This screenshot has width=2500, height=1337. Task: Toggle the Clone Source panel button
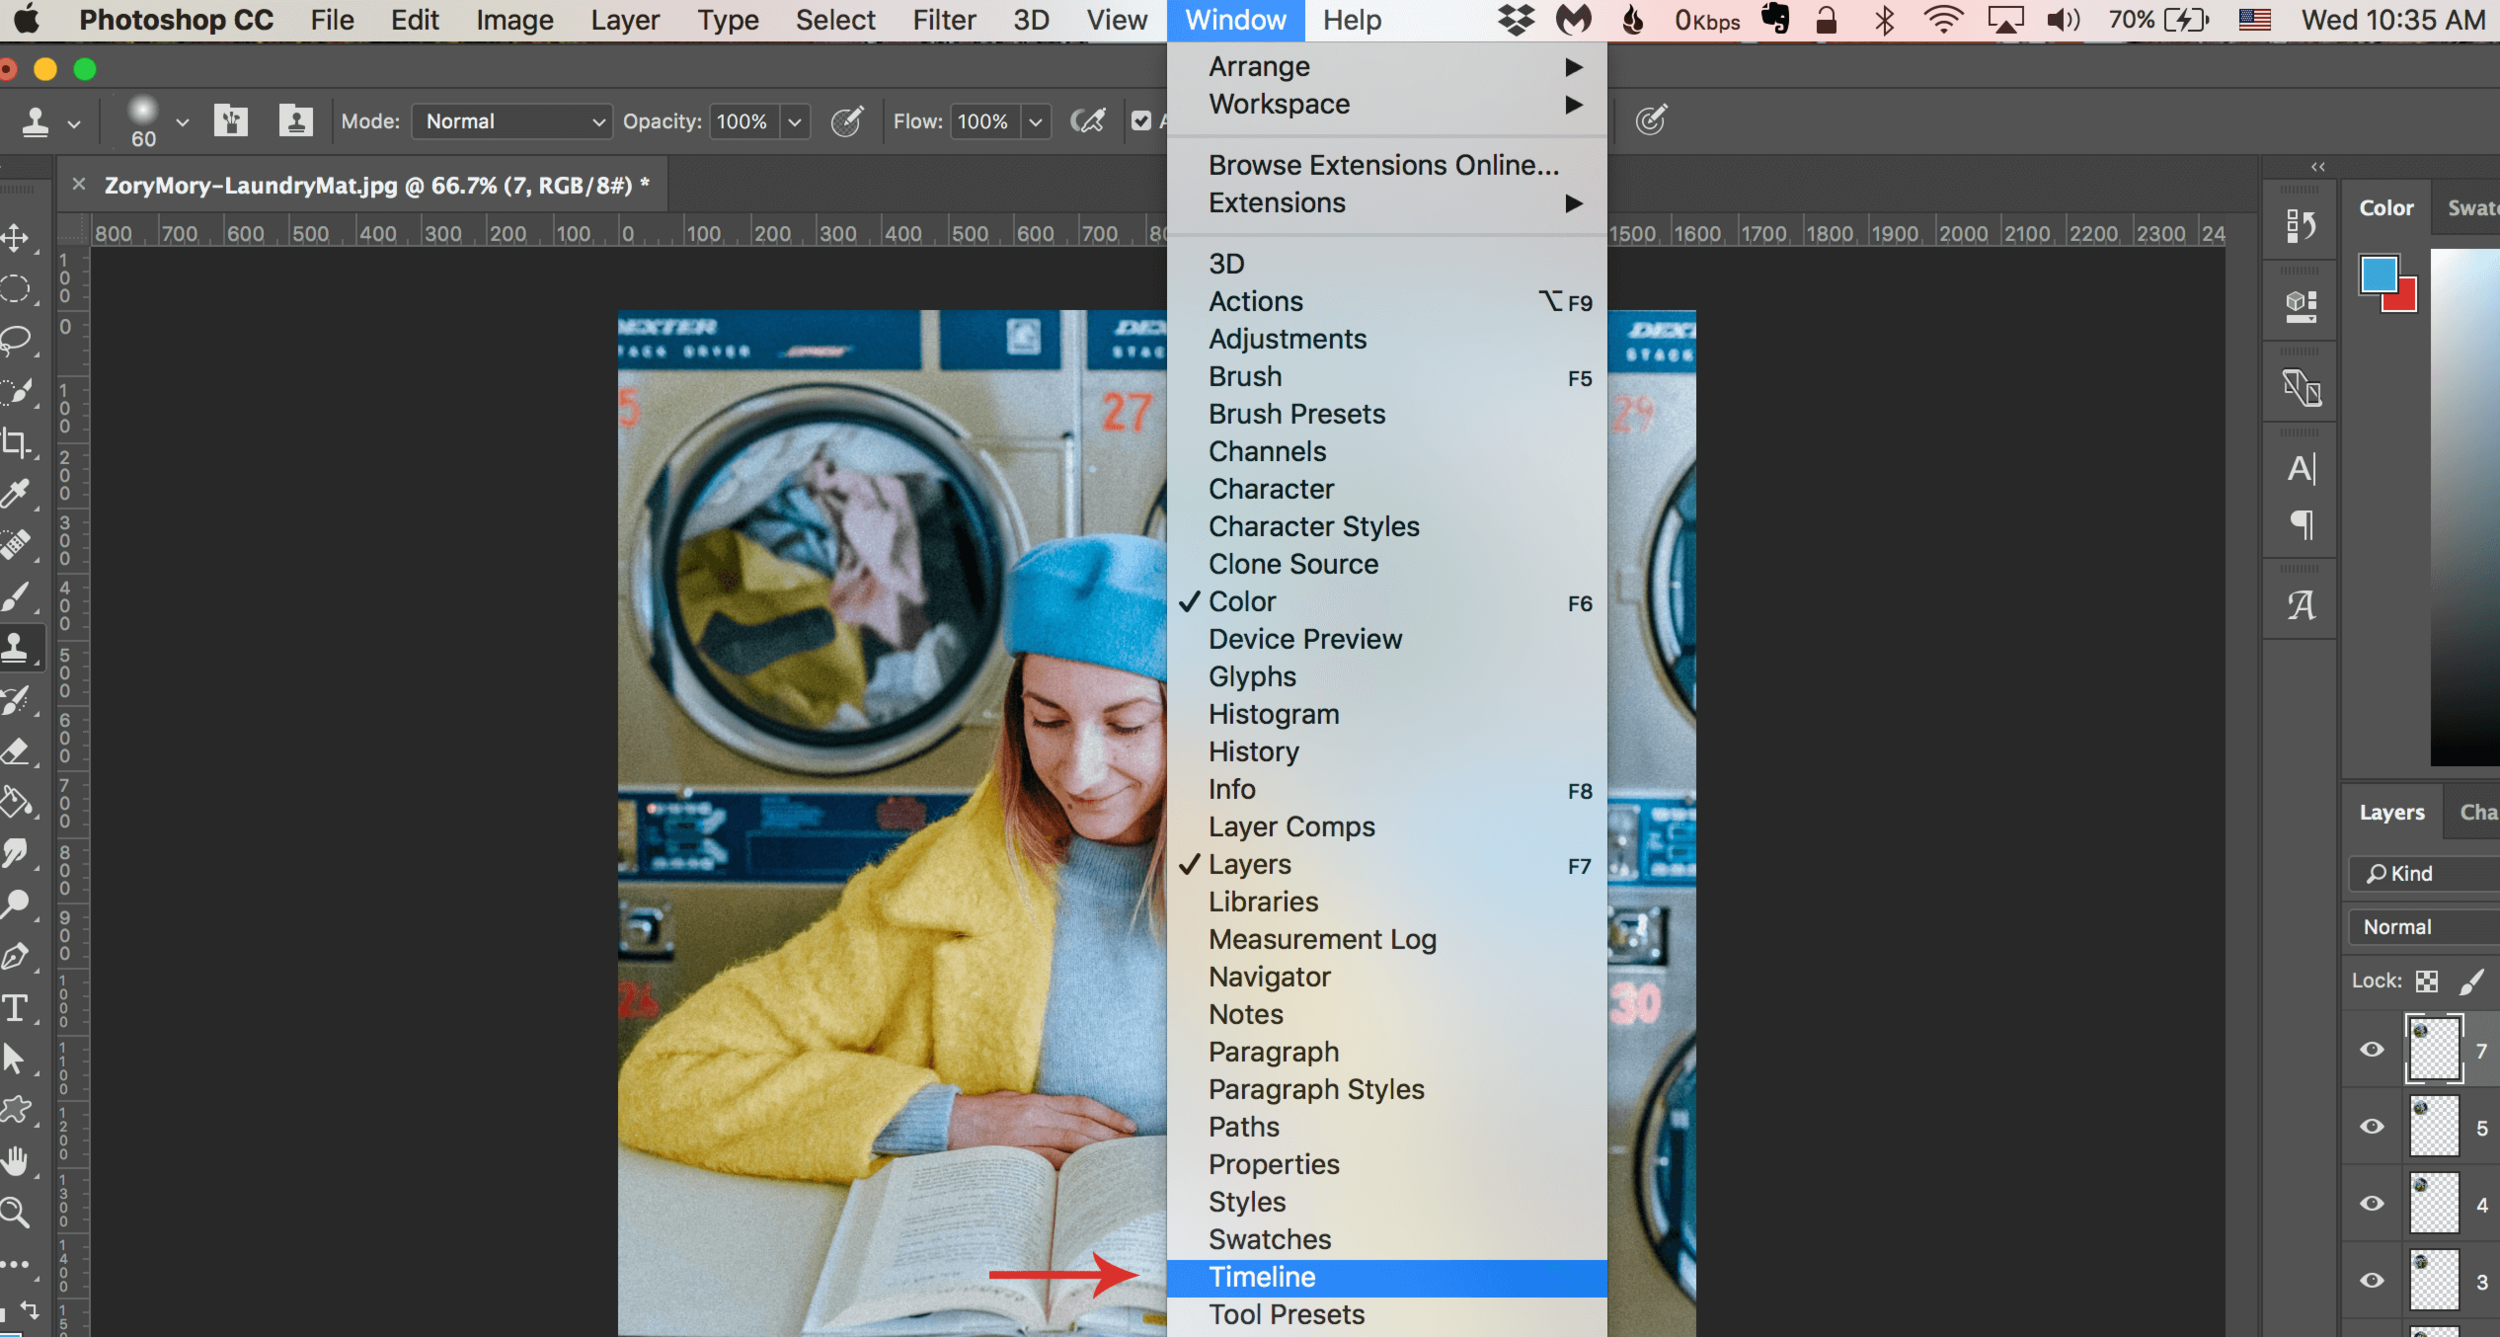pos(296,121)
